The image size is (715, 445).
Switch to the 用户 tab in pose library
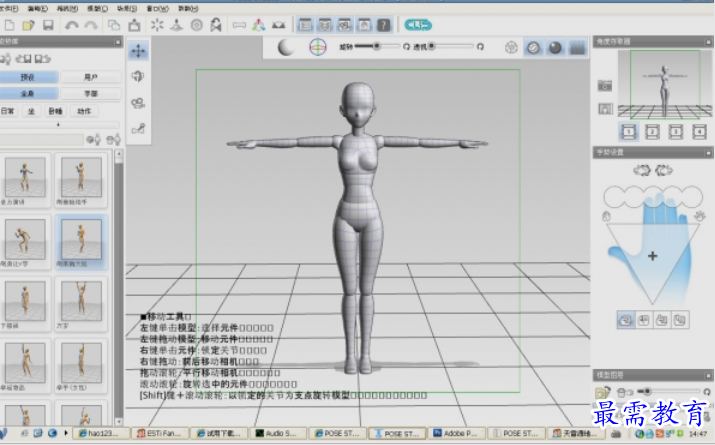(x=90, y=77)
